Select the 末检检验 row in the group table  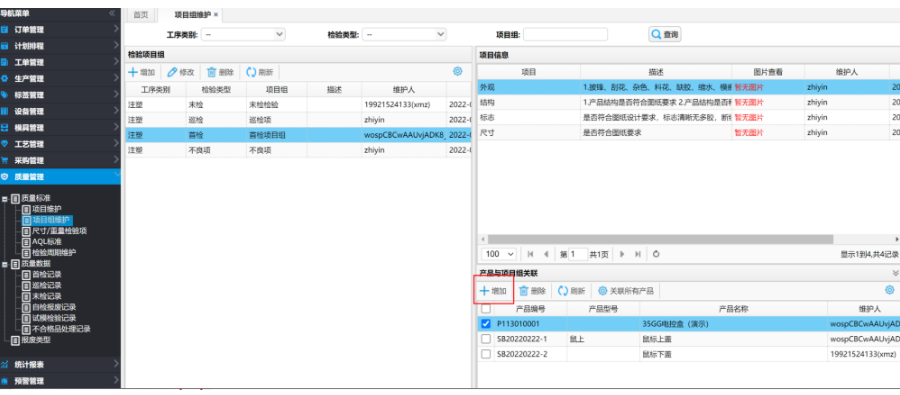tap(298, 104)
